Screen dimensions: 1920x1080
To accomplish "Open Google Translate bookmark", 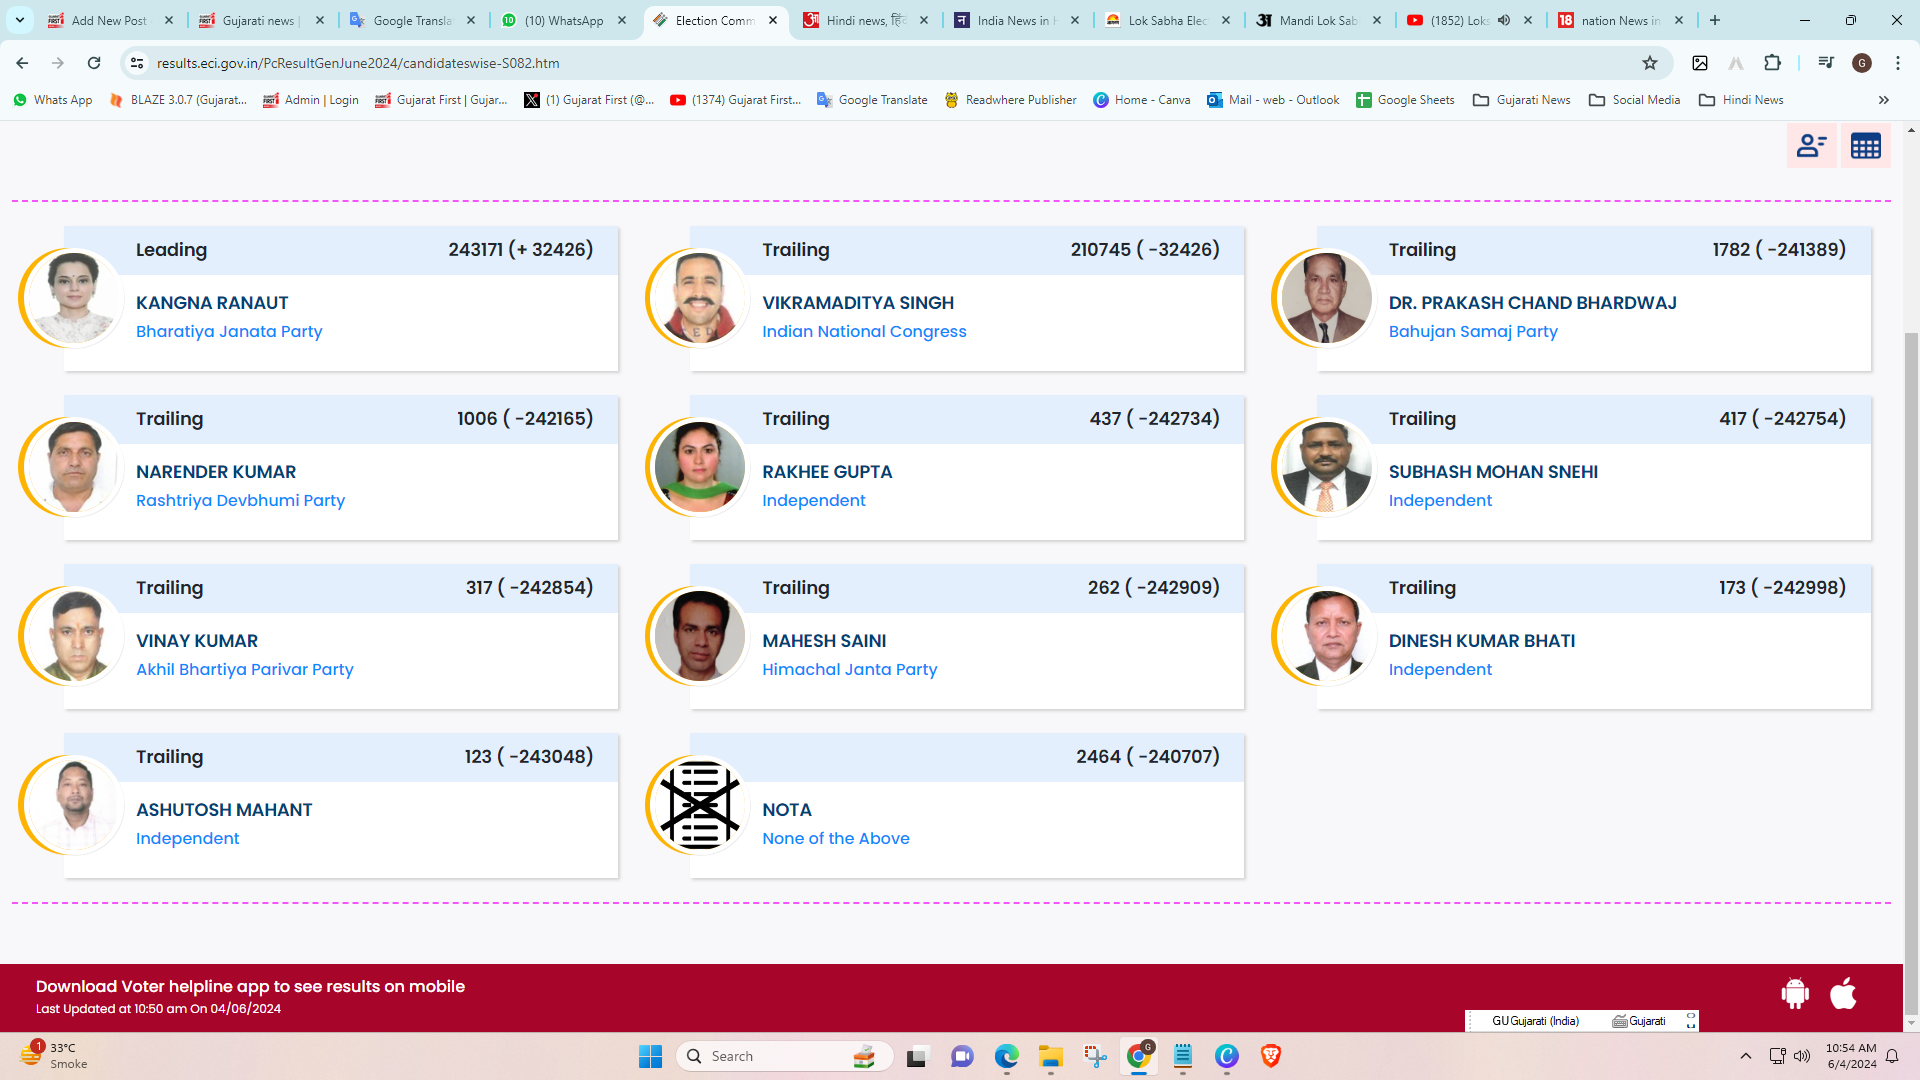I will [872, 100].
